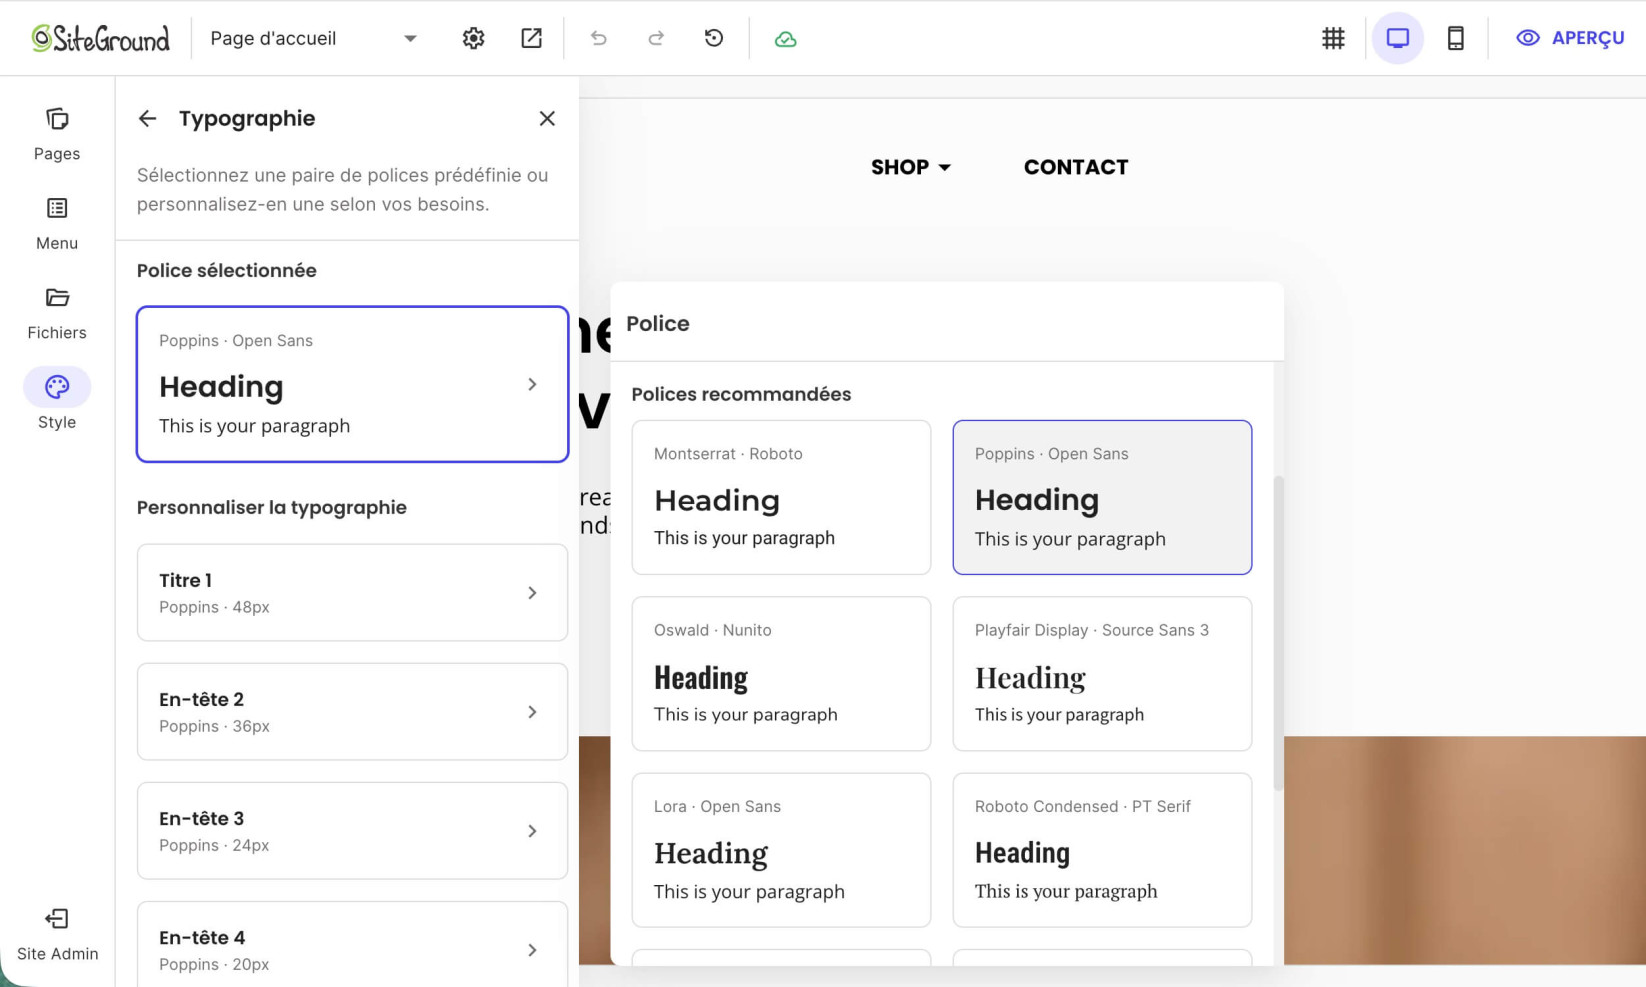Open site in new tab icon
The width and height of the screenshot is (1646, 987).
click(531, 38)
